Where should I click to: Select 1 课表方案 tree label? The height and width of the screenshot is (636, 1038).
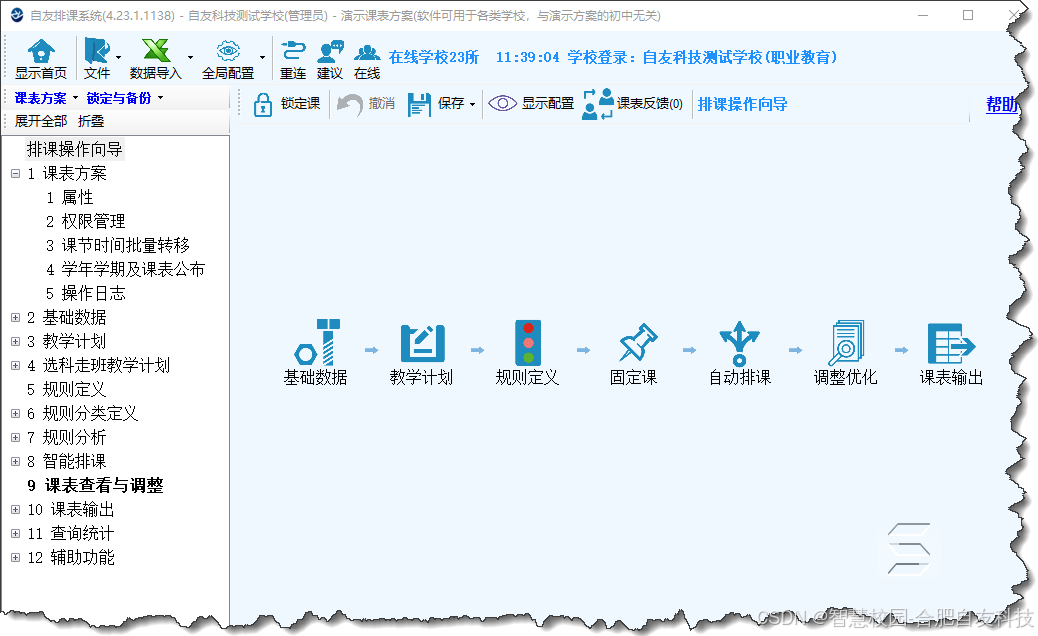tap(67, 173)
